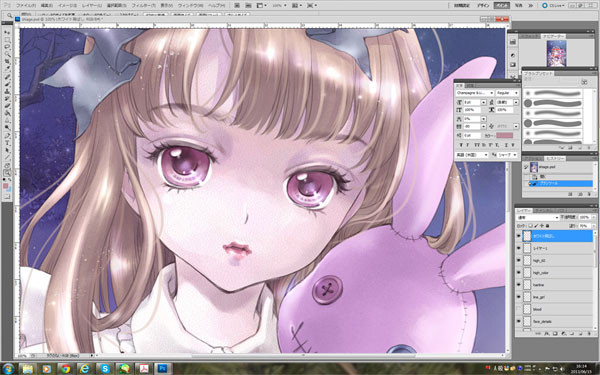600x375 pixels.
Task: Create a new layer group
Action: coord(572,334)
